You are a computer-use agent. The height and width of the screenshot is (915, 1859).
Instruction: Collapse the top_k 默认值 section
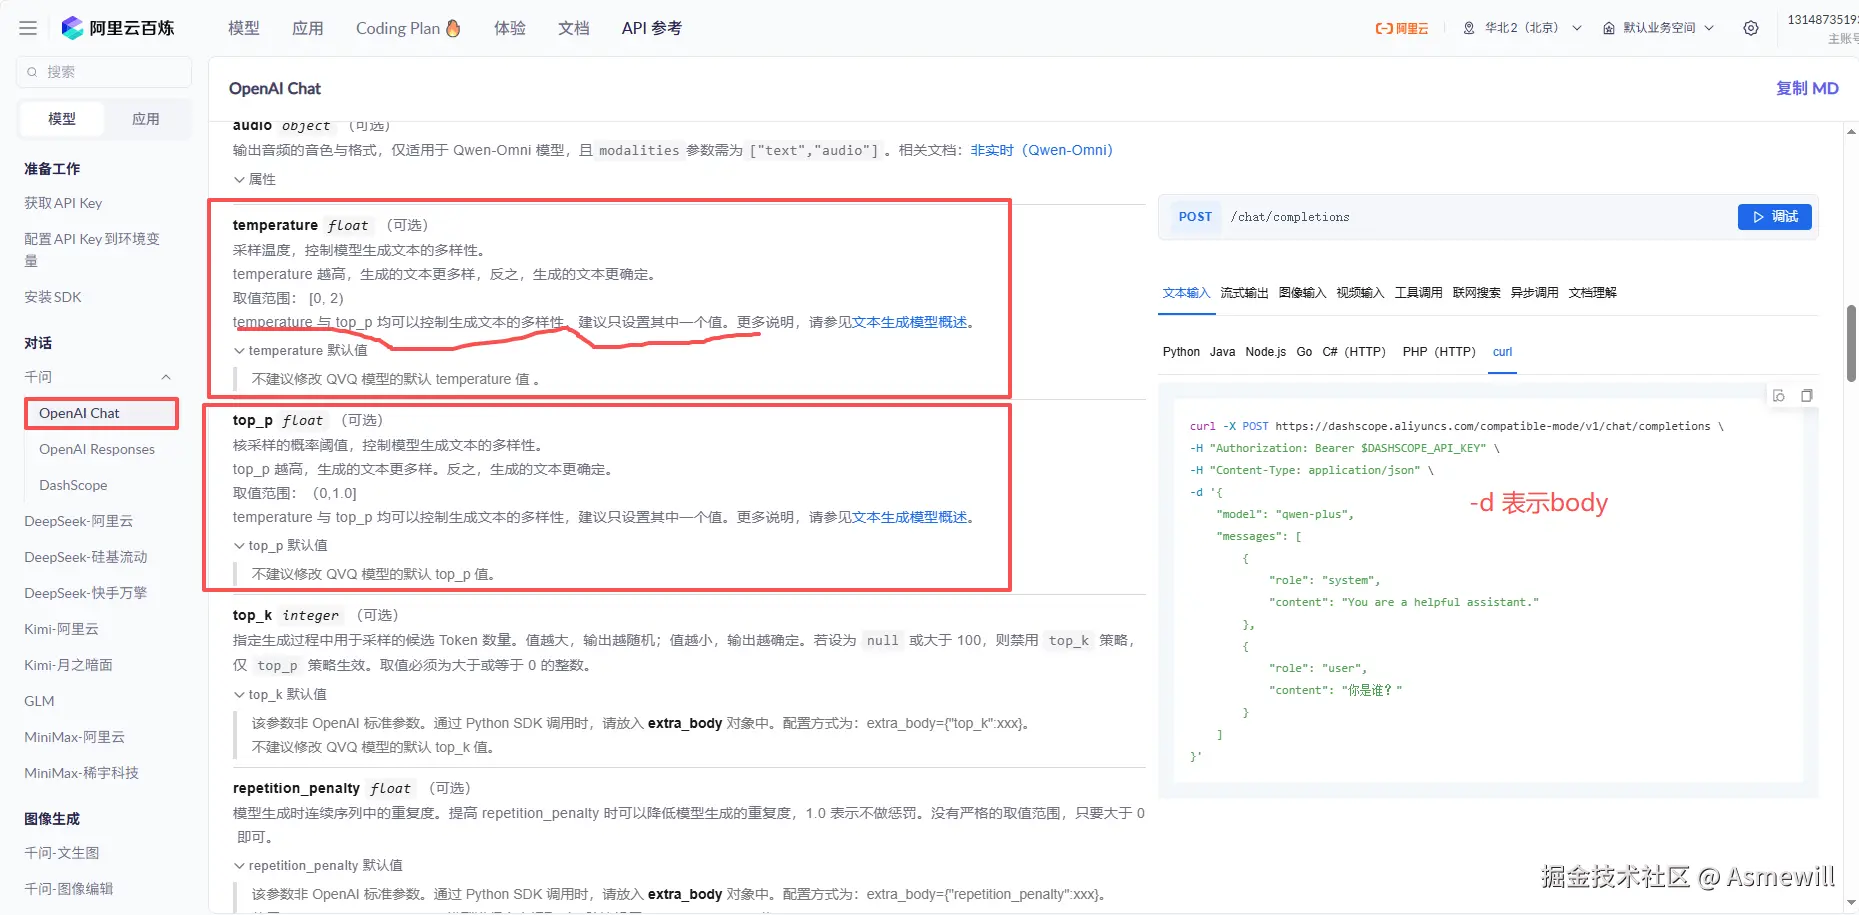coord(280,694)
